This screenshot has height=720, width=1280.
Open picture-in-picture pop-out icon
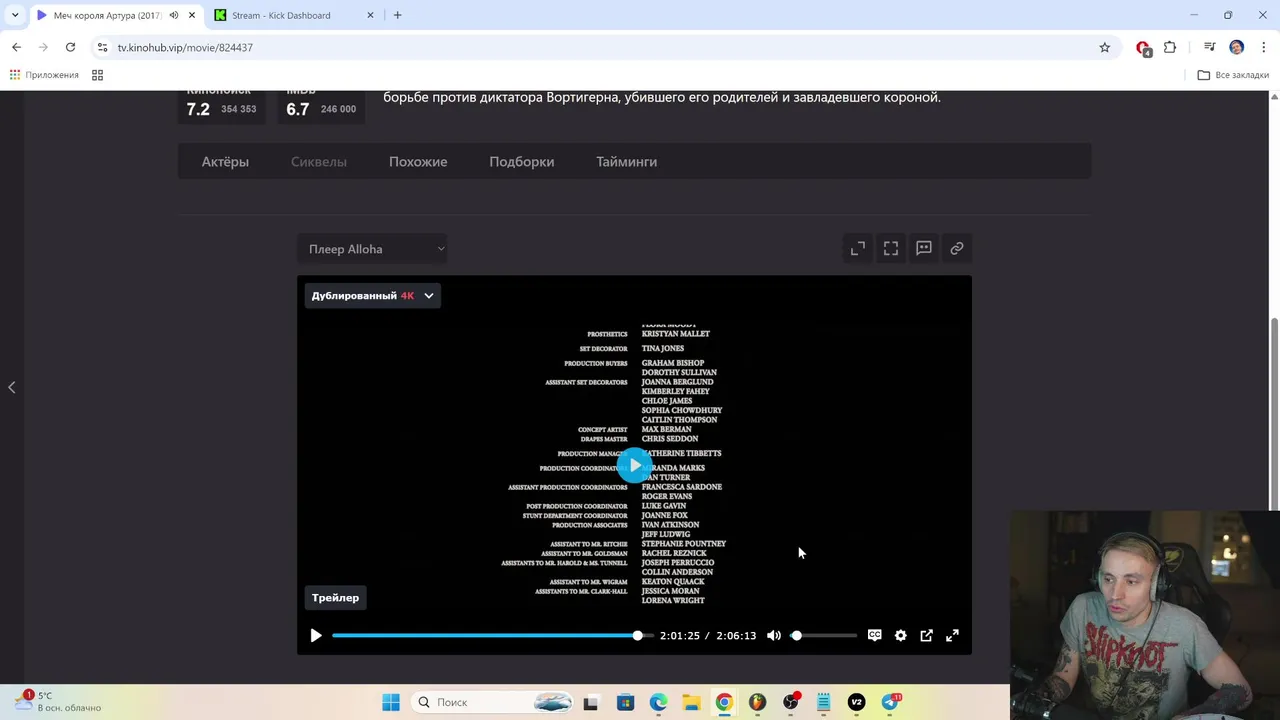pyautogui.click(x=927, y=635)
